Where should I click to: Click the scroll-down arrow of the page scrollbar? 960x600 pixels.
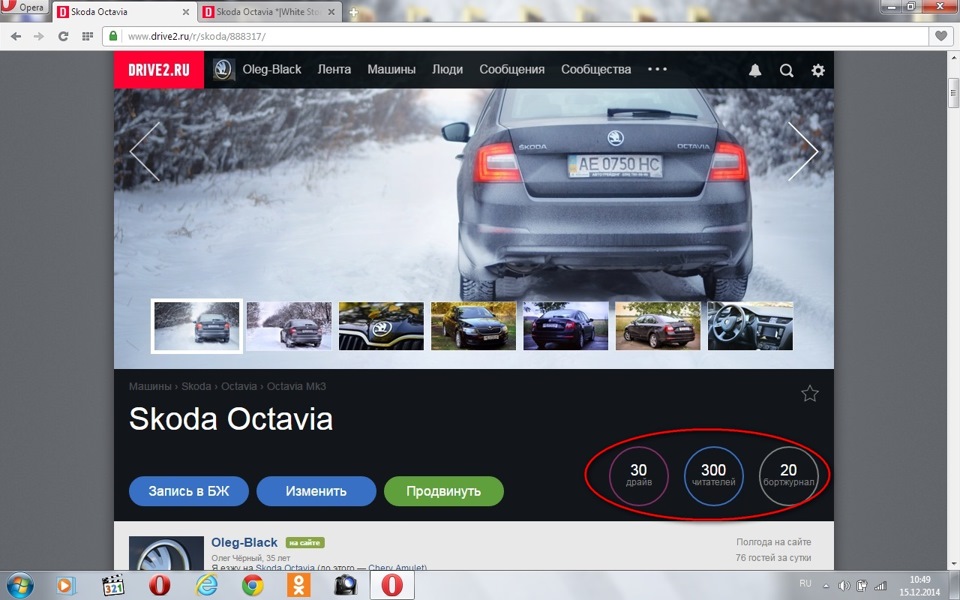point(953,564)
